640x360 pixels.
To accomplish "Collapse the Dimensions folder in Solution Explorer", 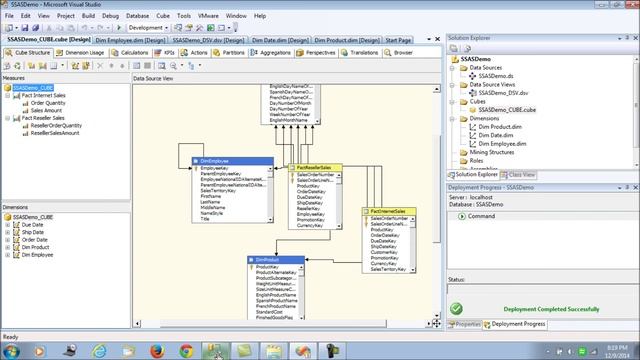I will (452, 119).
